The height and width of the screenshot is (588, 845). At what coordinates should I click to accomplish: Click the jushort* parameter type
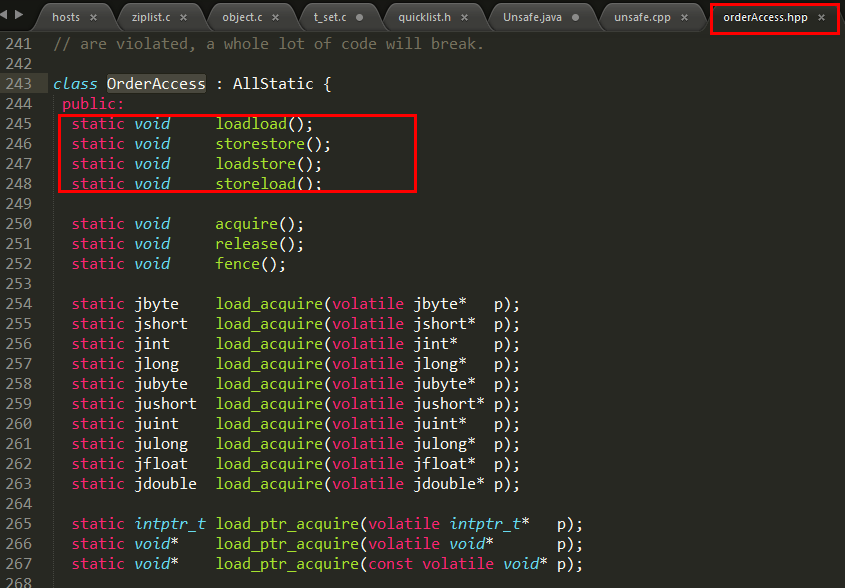[449, 404]
